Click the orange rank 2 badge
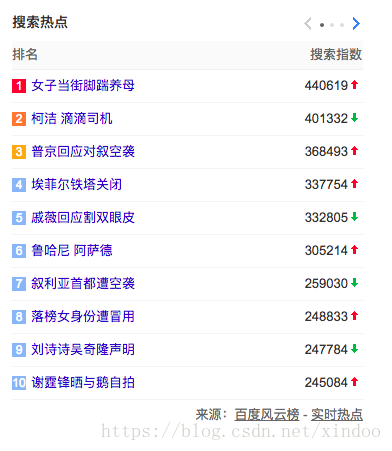392x451 pixels. coord(19,119)
